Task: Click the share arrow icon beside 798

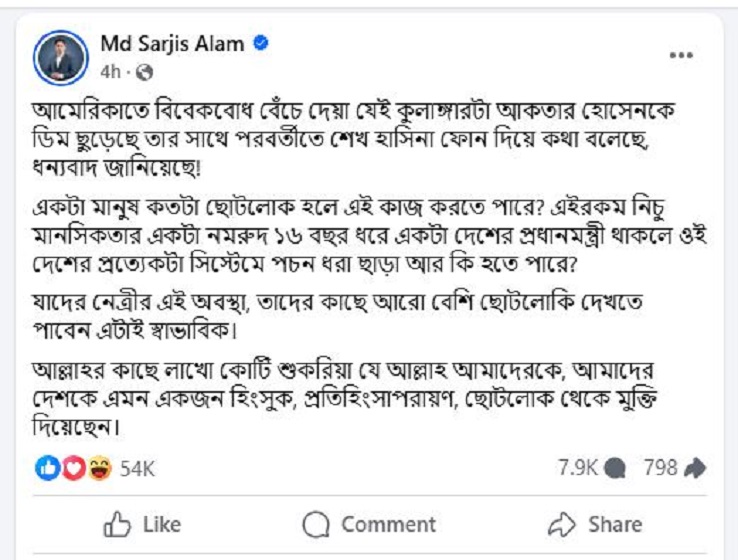Action: 696,468
